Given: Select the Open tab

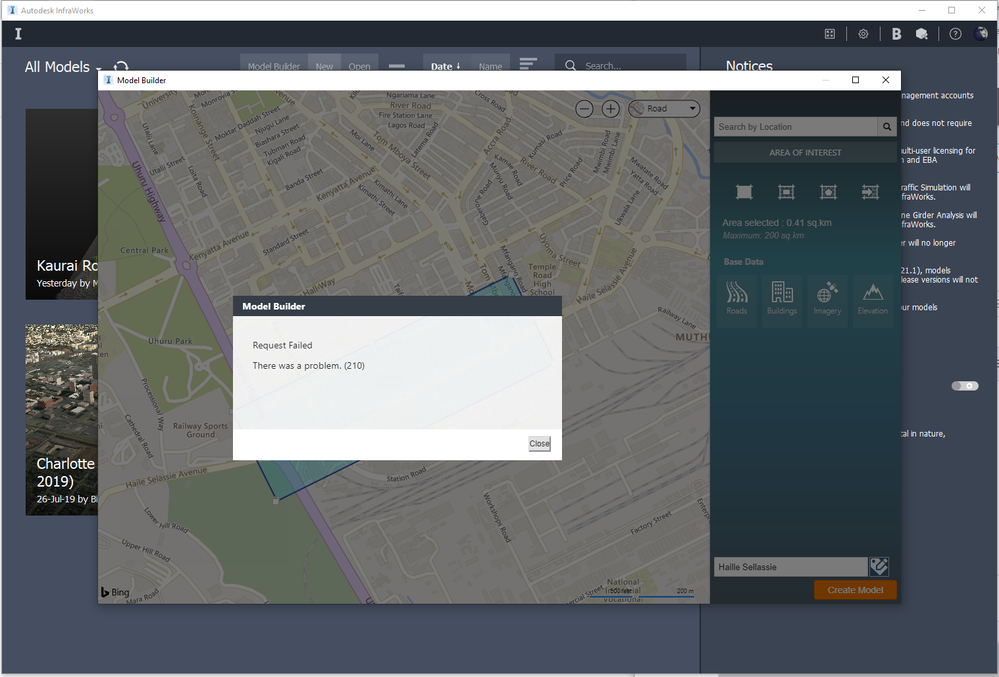Looking at the screenshot, I should tap(359, 66).
